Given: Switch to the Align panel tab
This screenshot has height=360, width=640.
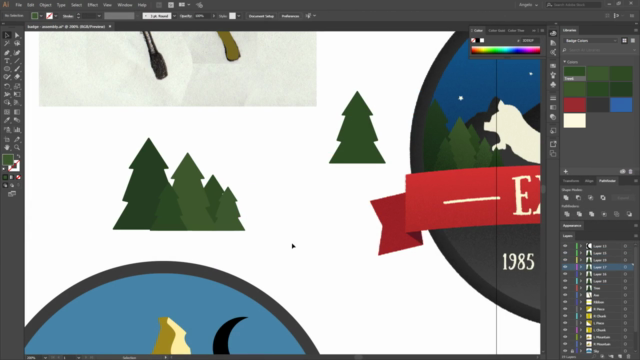Looking at the screenshot, I should (x=589, y=181).
